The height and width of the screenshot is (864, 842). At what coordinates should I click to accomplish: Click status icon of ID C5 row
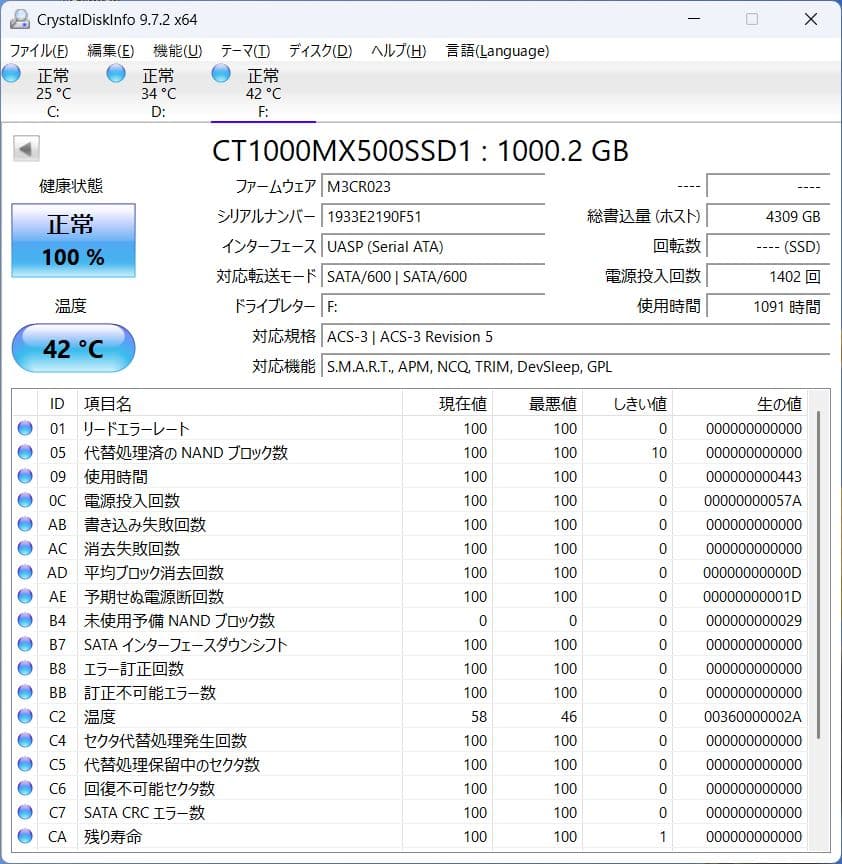point(25,764)
